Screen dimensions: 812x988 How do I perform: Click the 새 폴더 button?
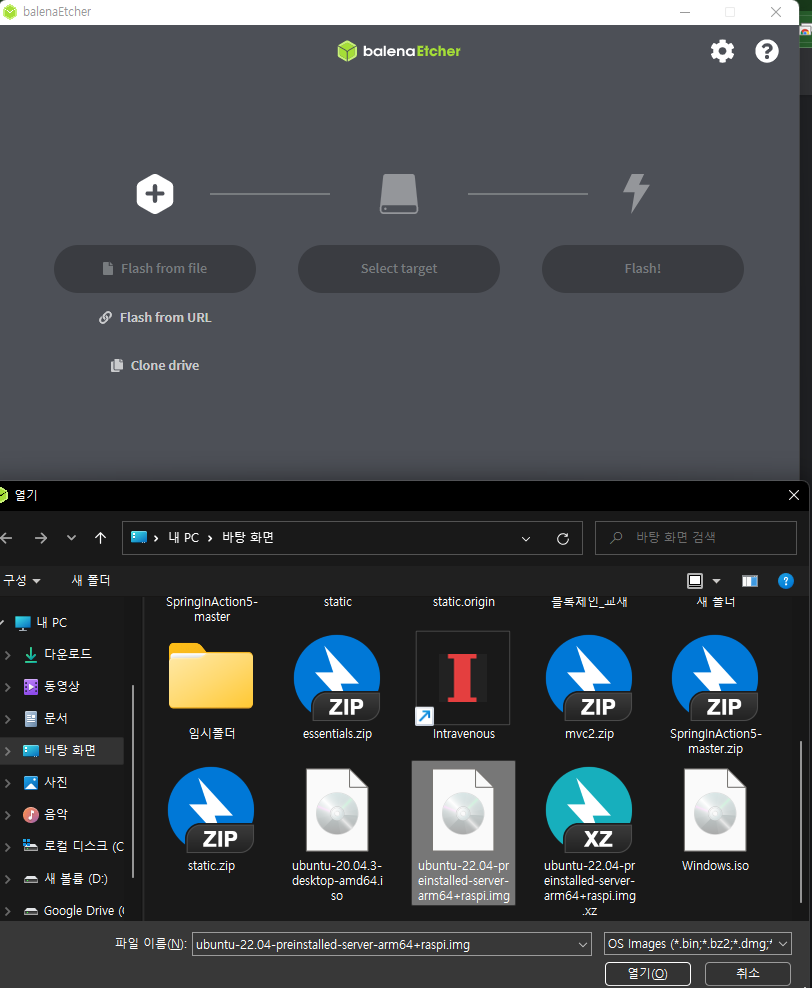[91, 580]
